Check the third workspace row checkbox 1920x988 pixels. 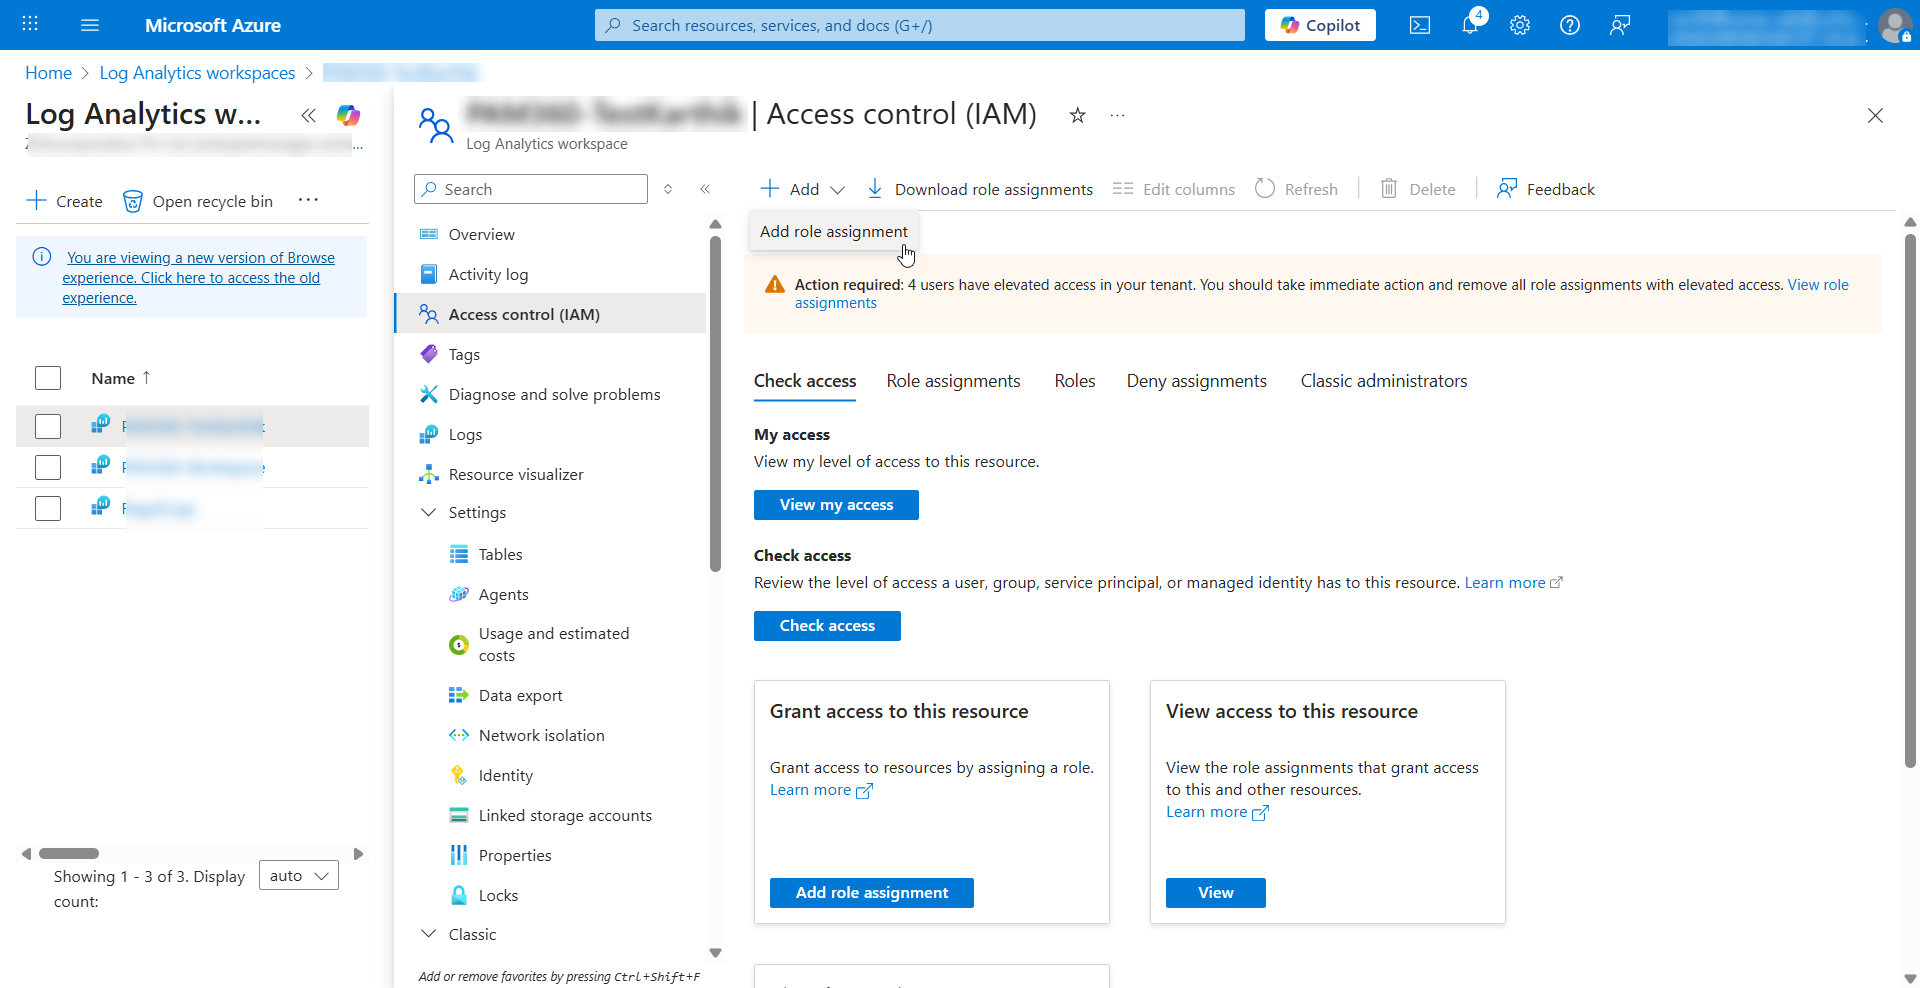point(47,508)
